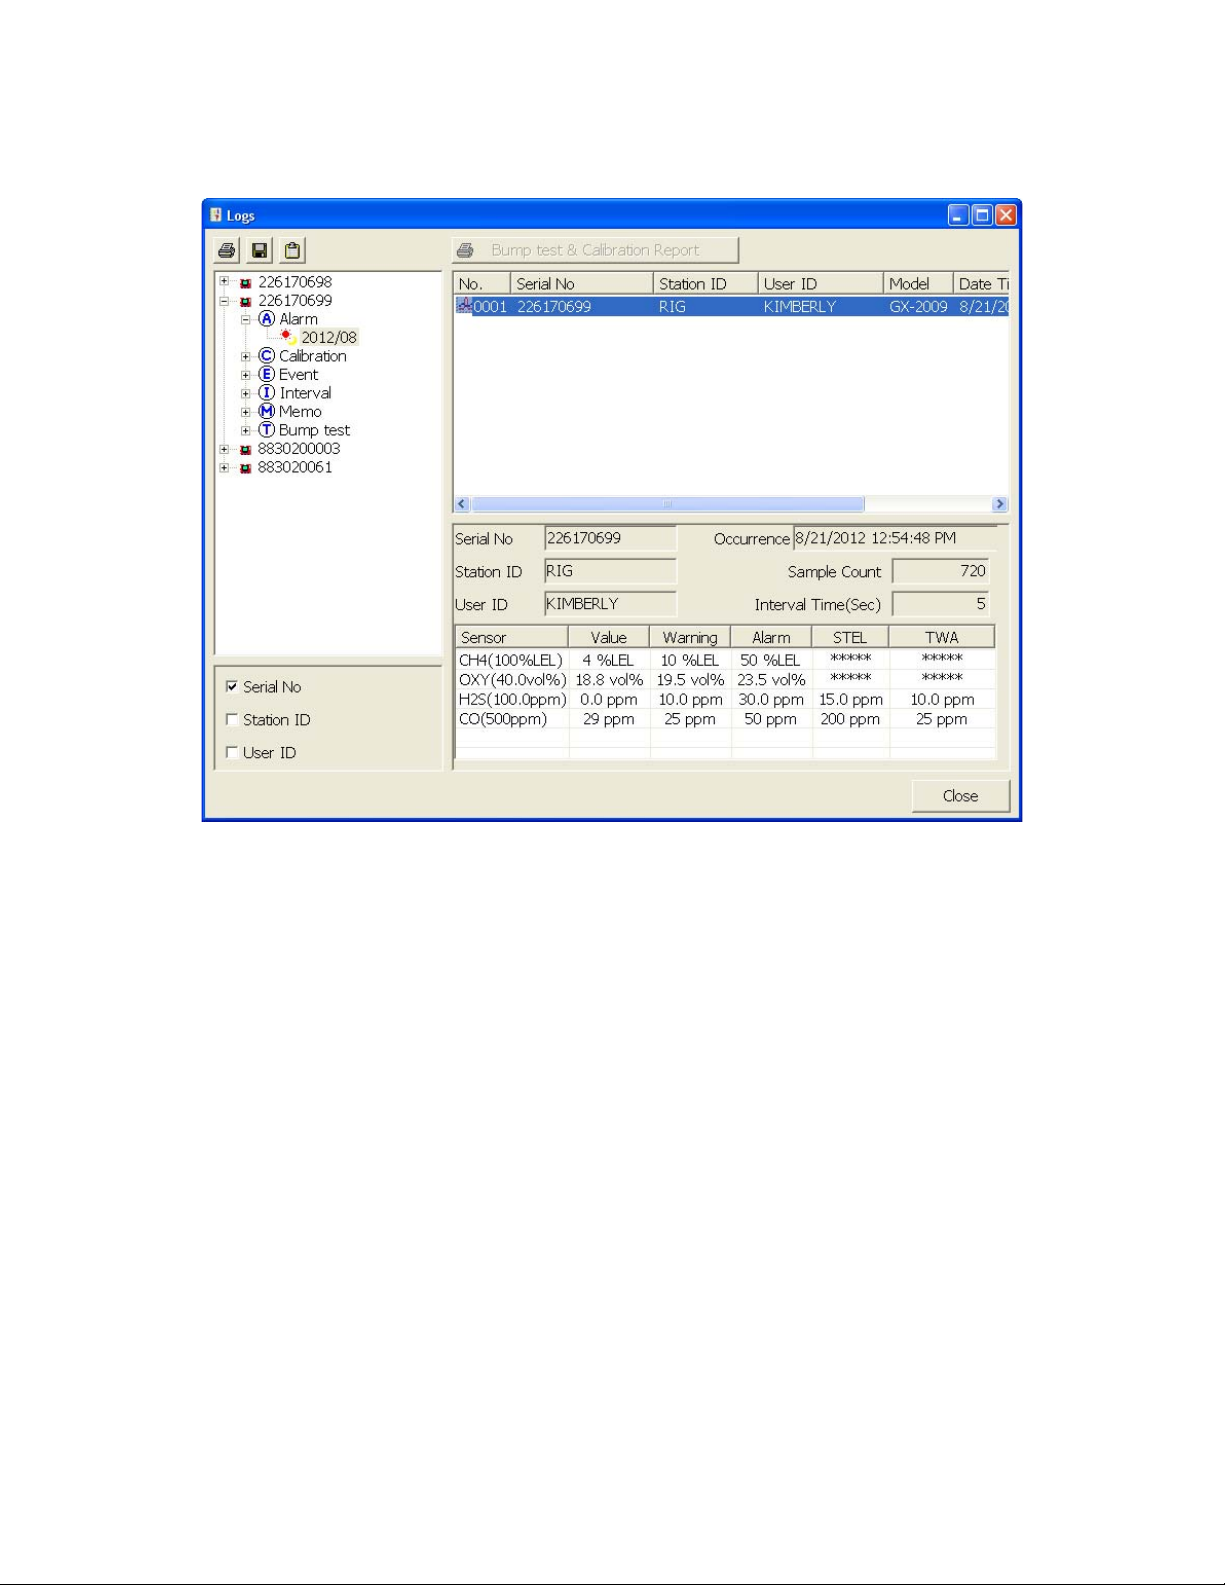This screenshot has width=1225, height=1585.
Task: Click the clipboard copy icon
Action: tap(292, 250)
